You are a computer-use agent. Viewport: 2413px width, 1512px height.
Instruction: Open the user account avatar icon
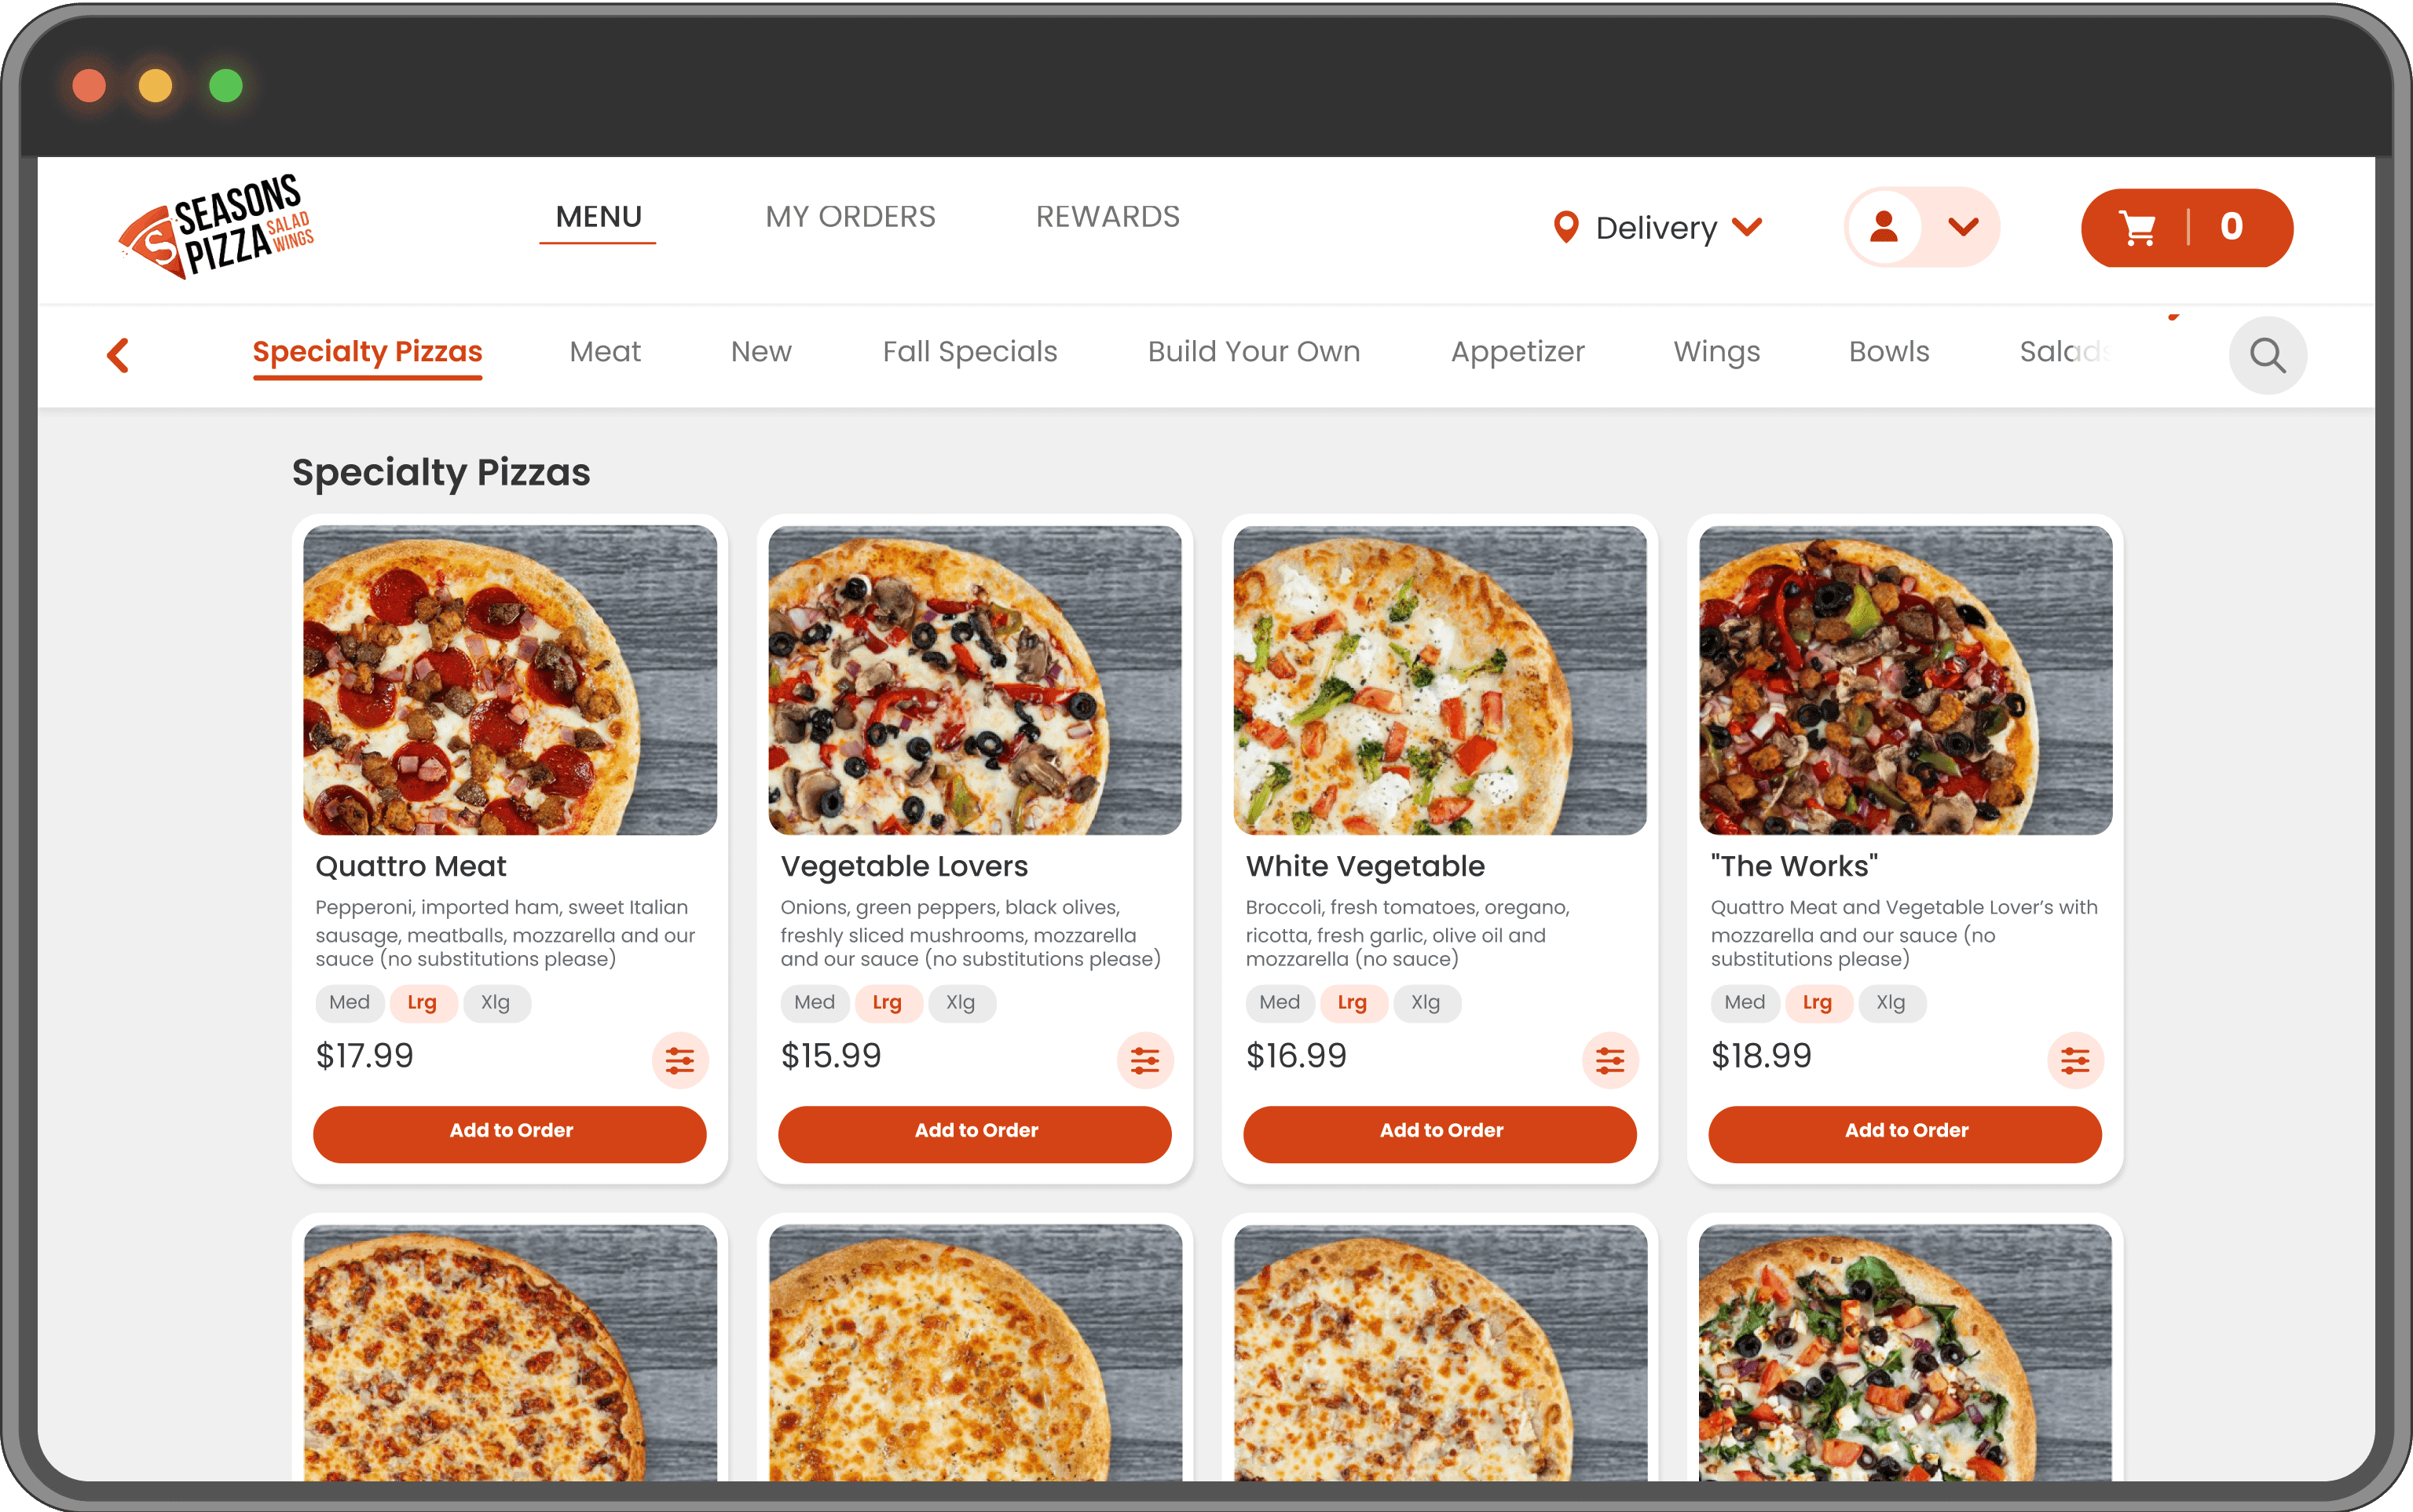click(x=1884, y=227)
